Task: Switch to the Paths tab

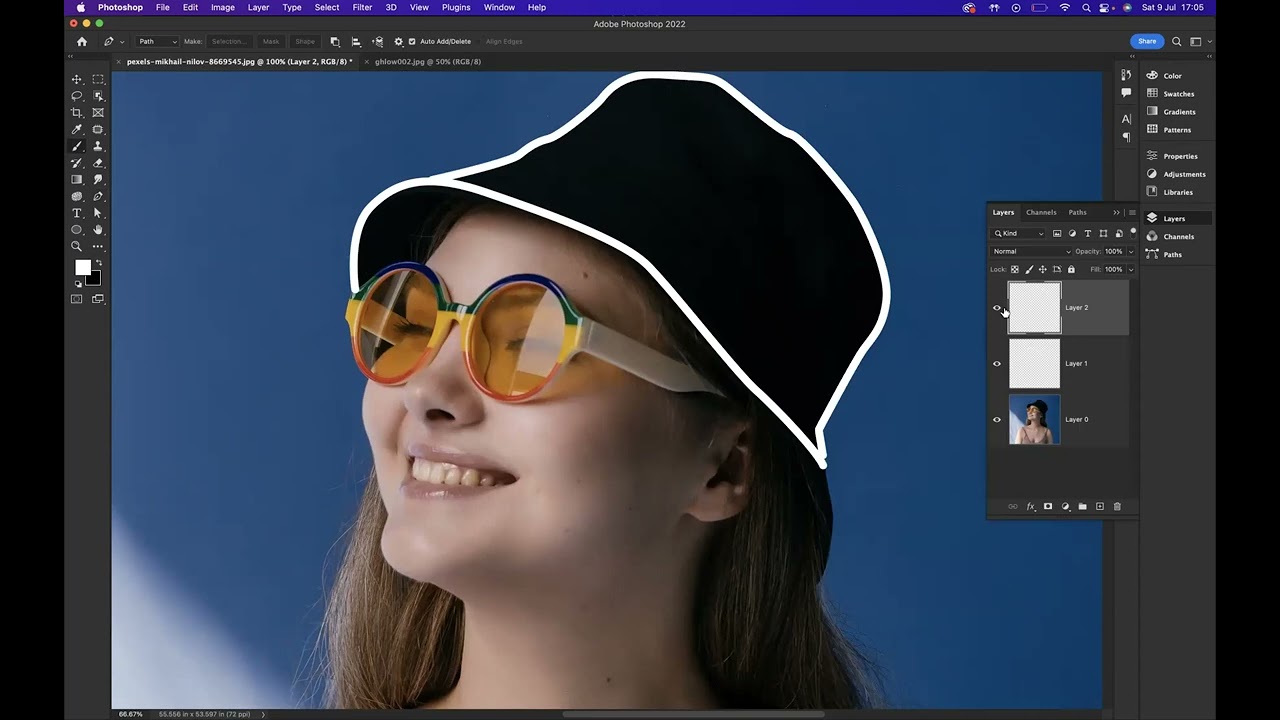Action: pyautogui.click(x=1077, y=212)
